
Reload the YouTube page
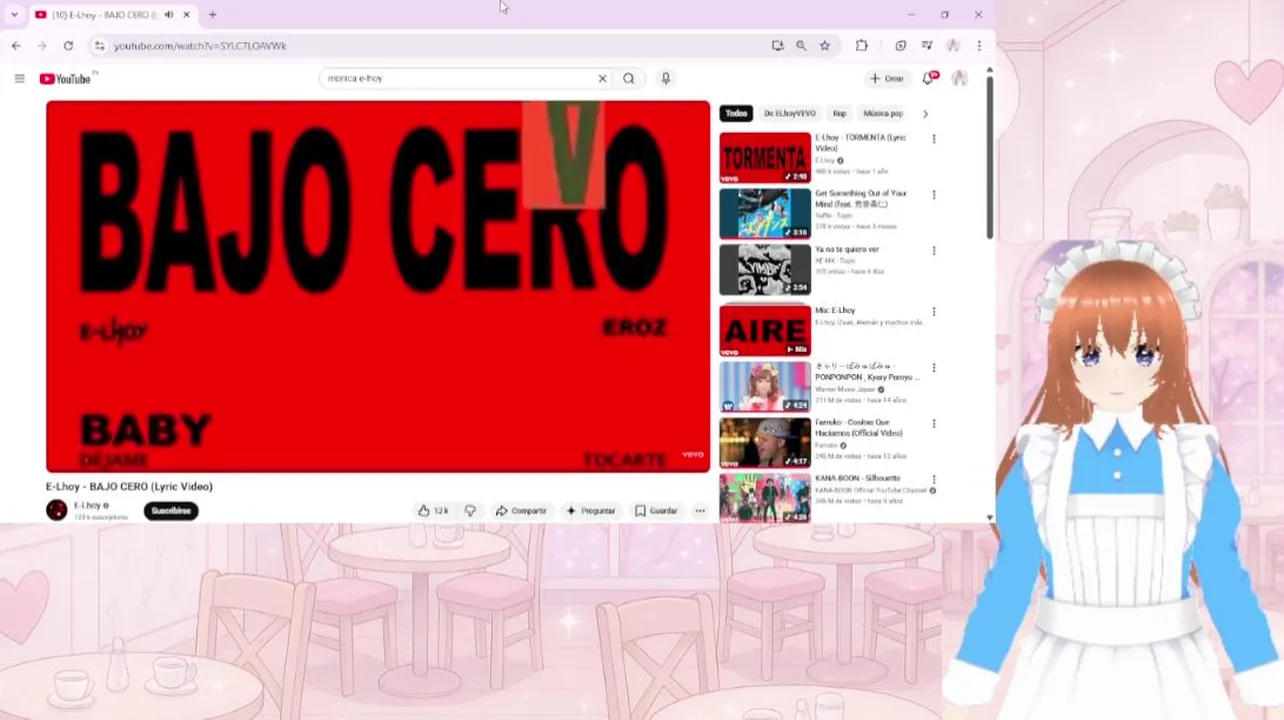[68, 45]
